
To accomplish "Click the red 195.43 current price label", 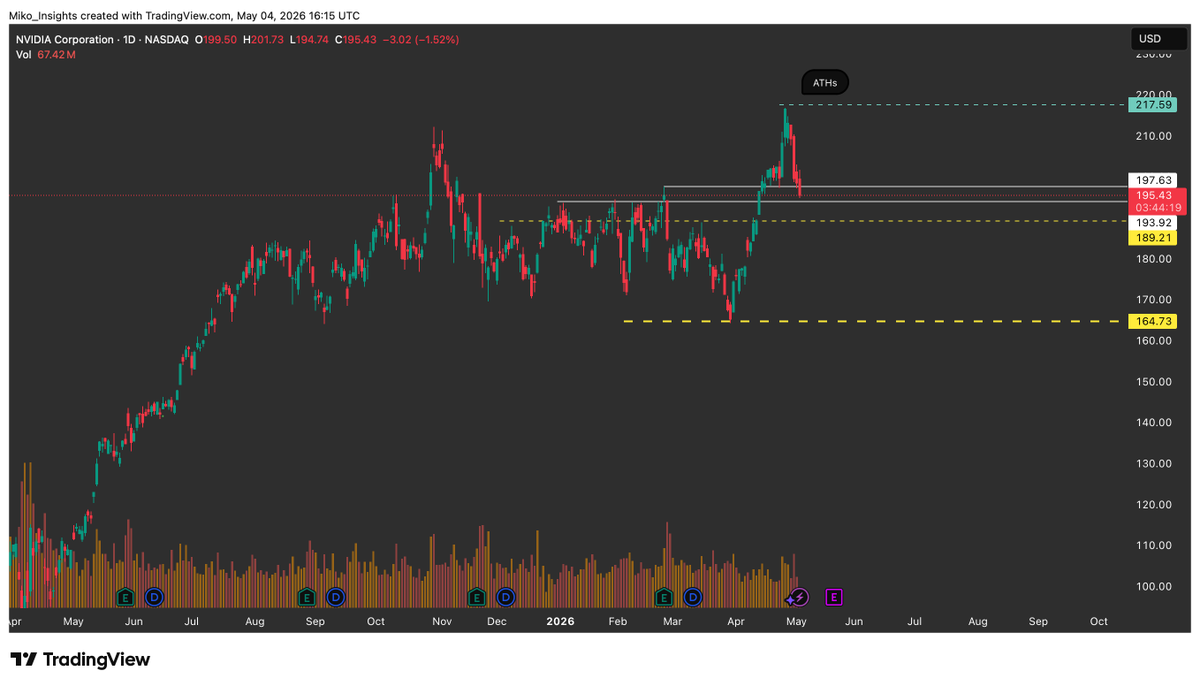I will click(x=1157, y=195).
